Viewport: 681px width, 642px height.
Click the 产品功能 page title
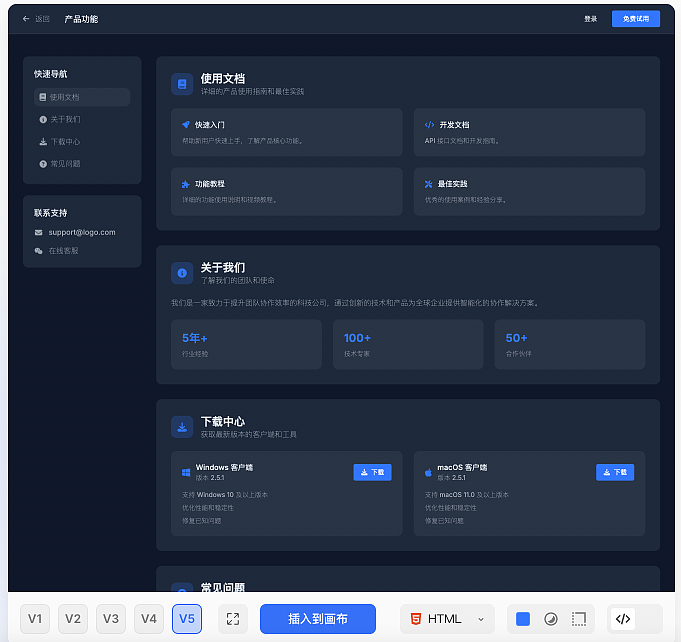coord(81,19)
